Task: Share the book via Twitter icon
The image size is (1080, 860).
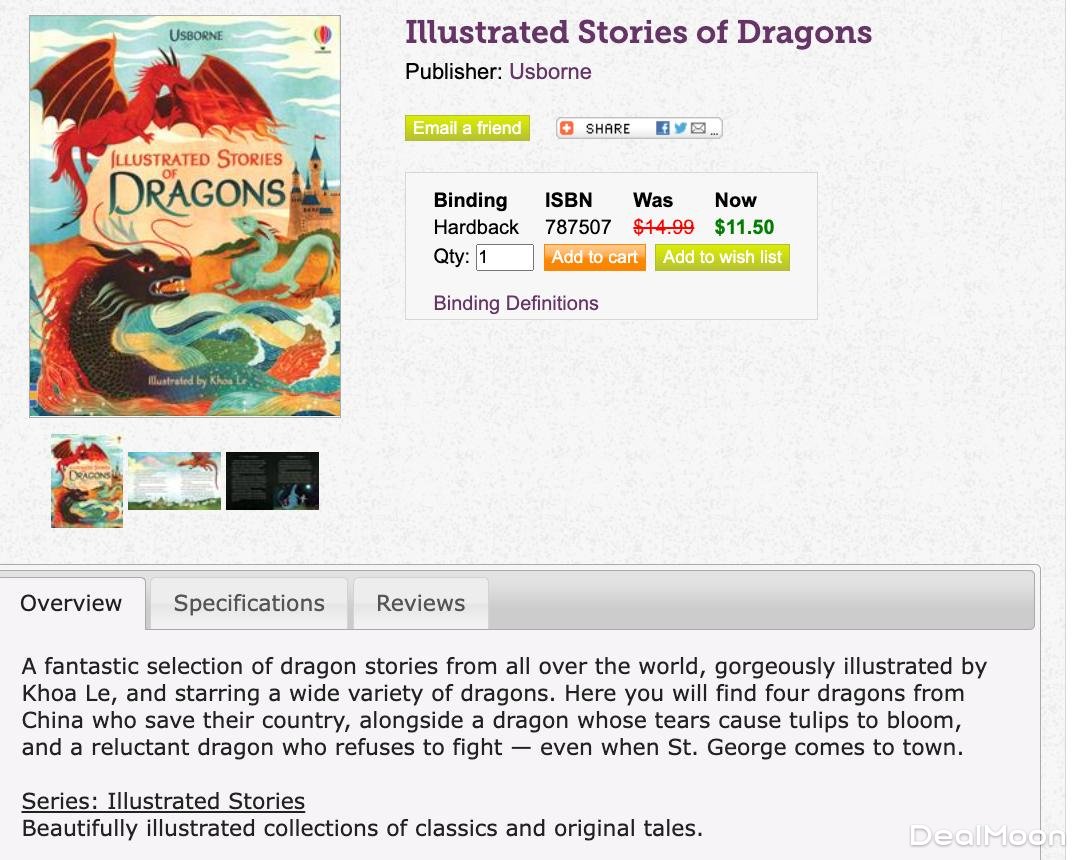Action: (x=681, y=128)
